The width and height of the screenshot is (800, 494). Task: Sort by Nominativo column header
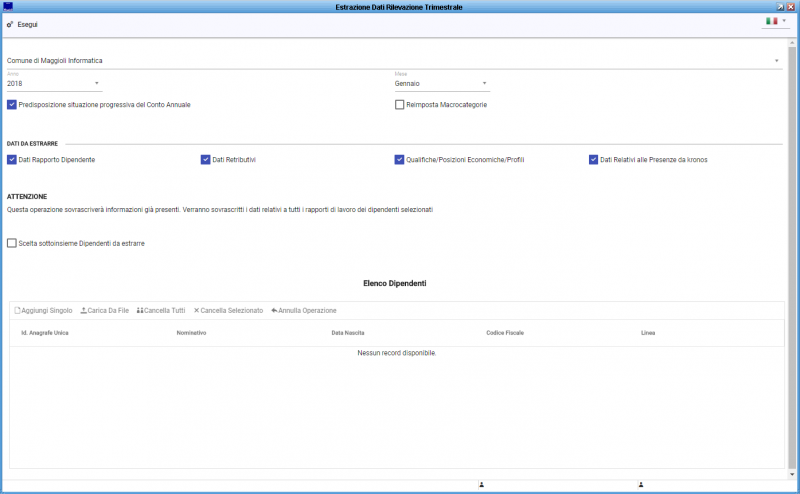(191, 333)
